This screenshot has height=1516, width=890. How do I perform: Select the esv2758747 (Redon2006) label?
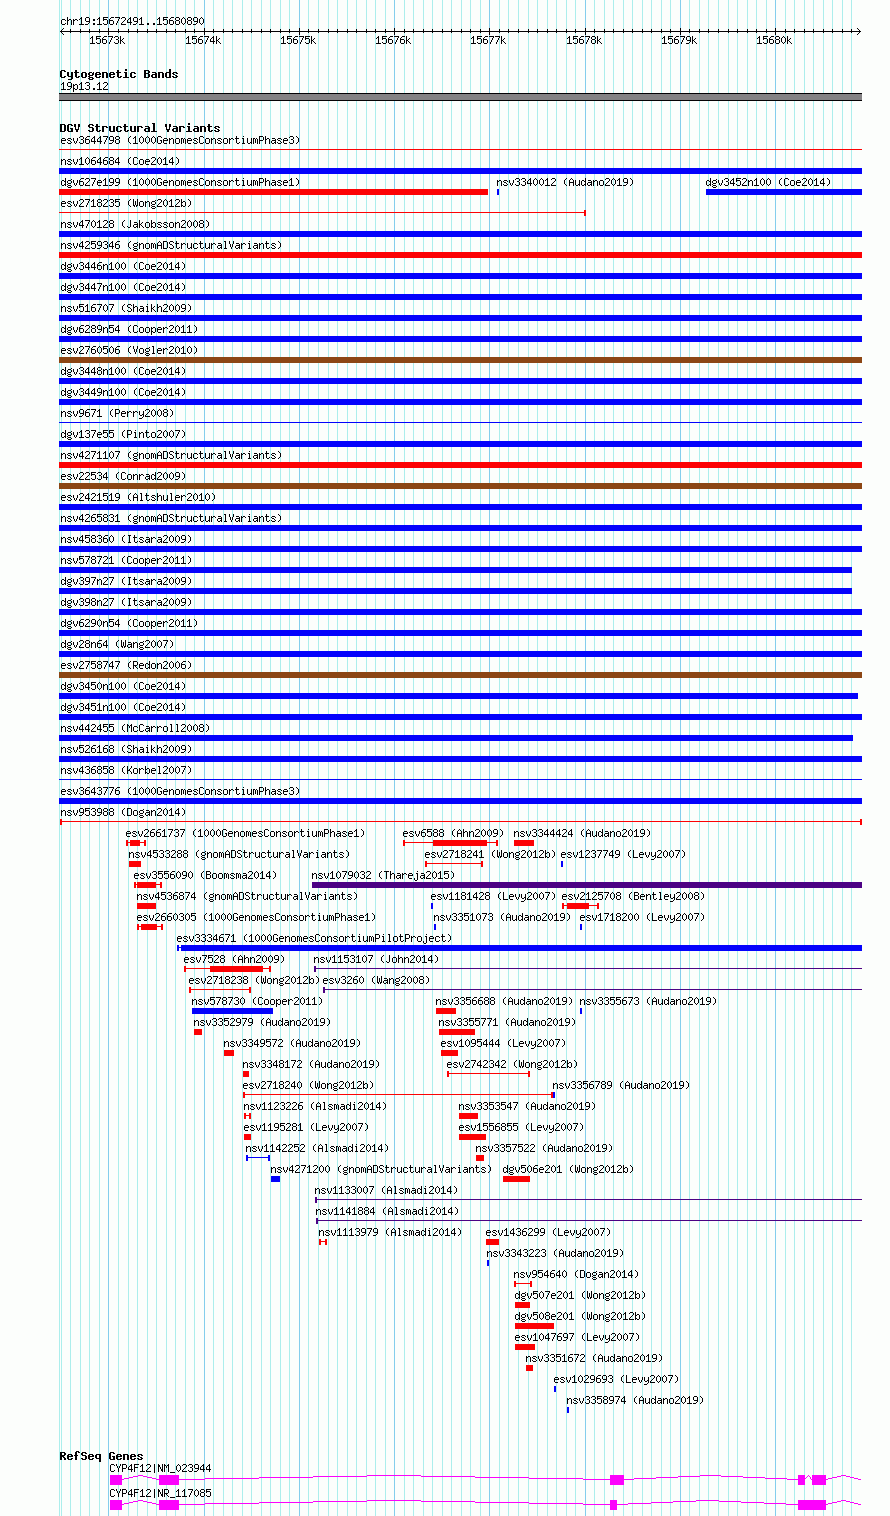click(x=126, y=666)
